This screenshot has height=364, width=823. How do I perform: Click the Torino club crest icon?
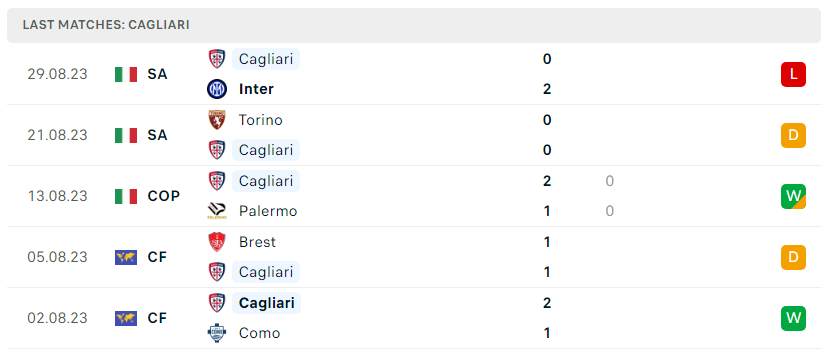coord(217,120)
